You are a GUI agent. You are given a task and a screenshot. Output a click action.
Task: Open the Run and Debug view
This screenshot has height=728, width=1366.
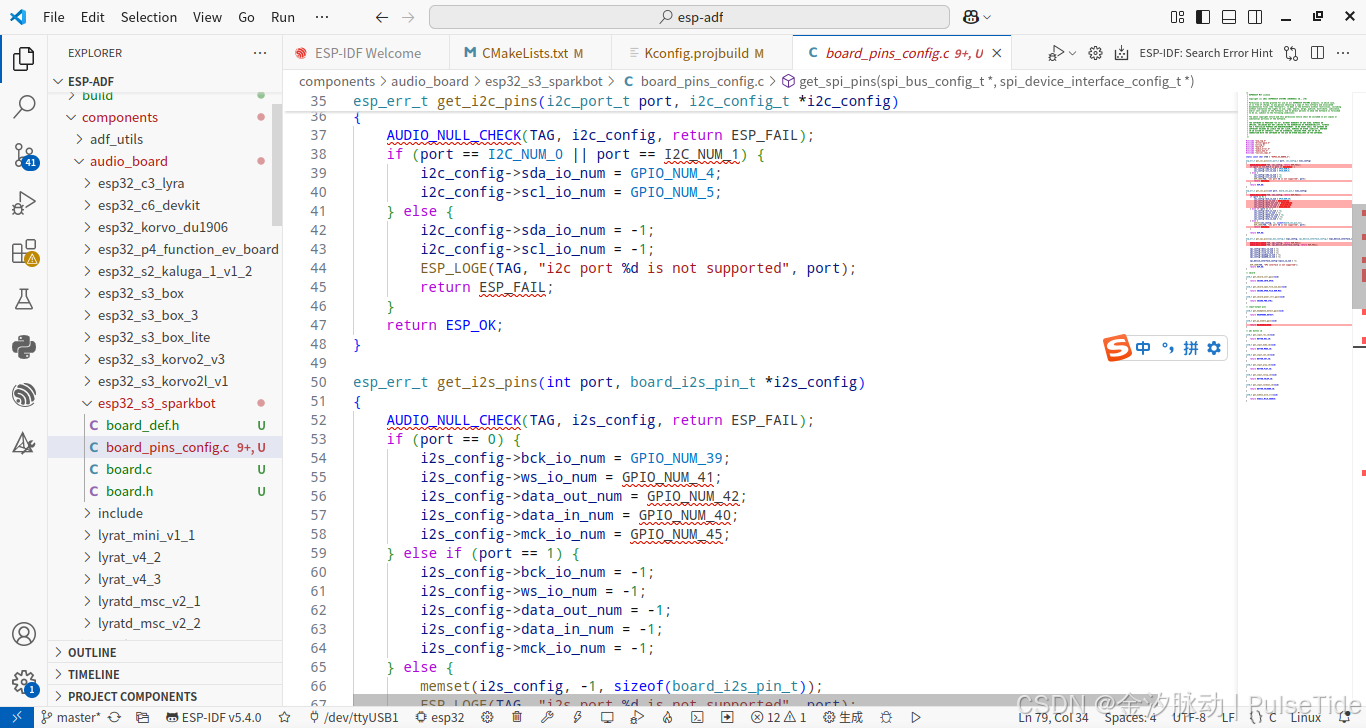pyautogui.click(x=24, y=204)
